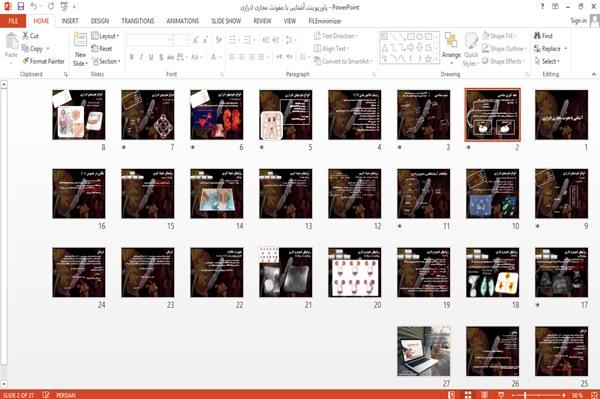Open the Shape Effects dropdown
Image resolution: width=600 pixels, height=399 pixels.
tap(504, 61)
